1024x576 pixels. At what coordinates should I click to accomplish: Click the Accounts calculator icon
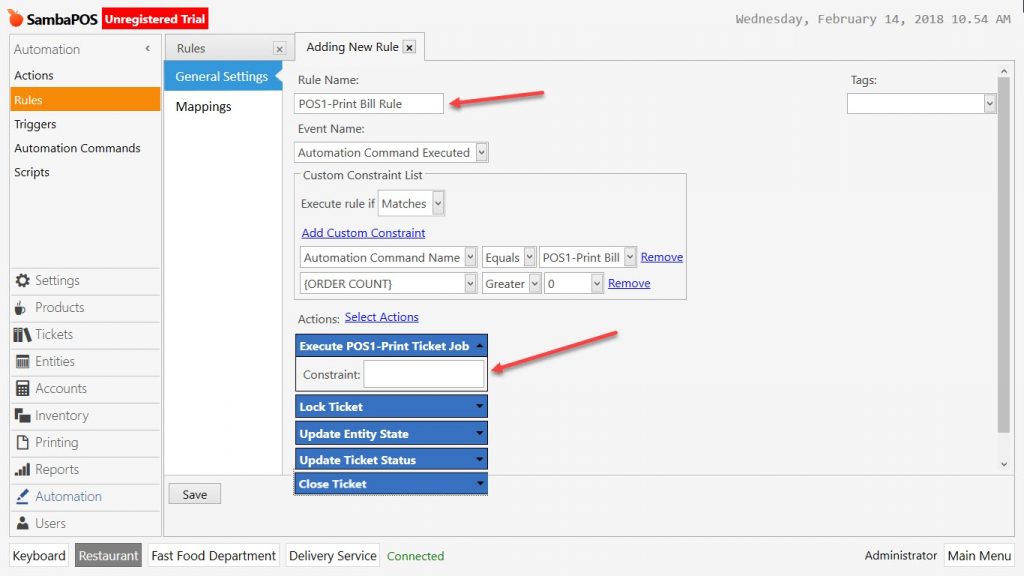point(22,389)
